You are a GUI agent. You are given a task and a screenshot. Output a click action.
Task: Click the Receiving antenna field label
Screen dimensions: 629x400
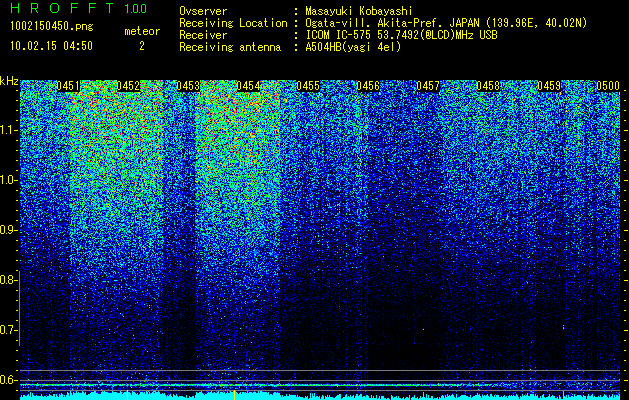click(230, 47)
